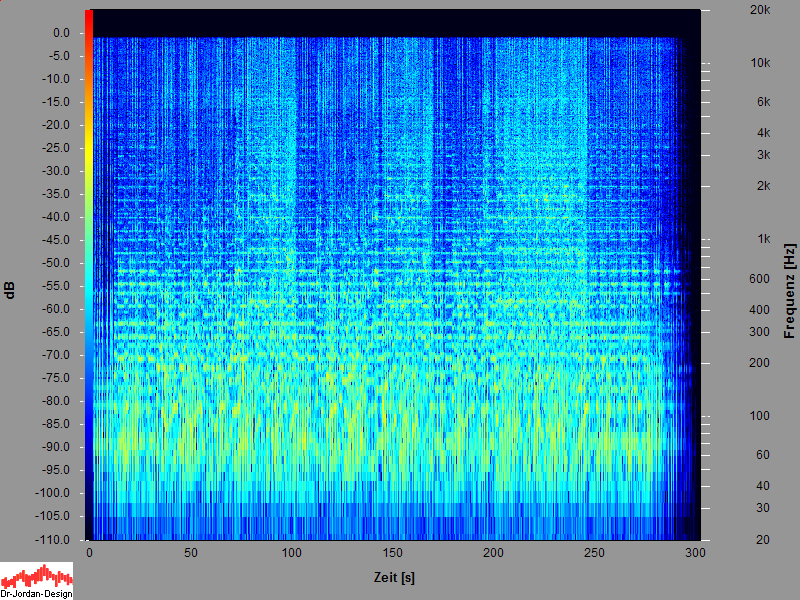Select the 50 second time axis marker
Viewport: 800px width, 600px height.
click(191, 553)
